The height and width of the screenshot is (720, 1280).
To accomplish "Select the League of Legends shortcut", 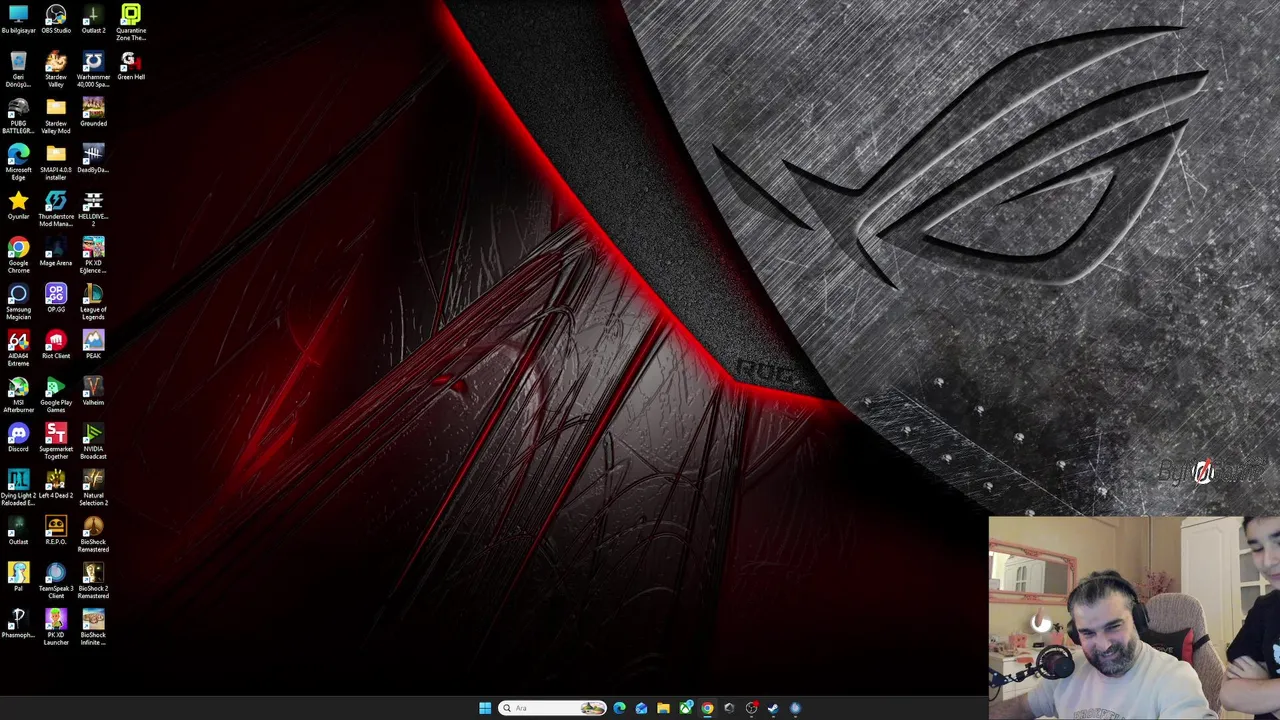I will click(93, 302).
